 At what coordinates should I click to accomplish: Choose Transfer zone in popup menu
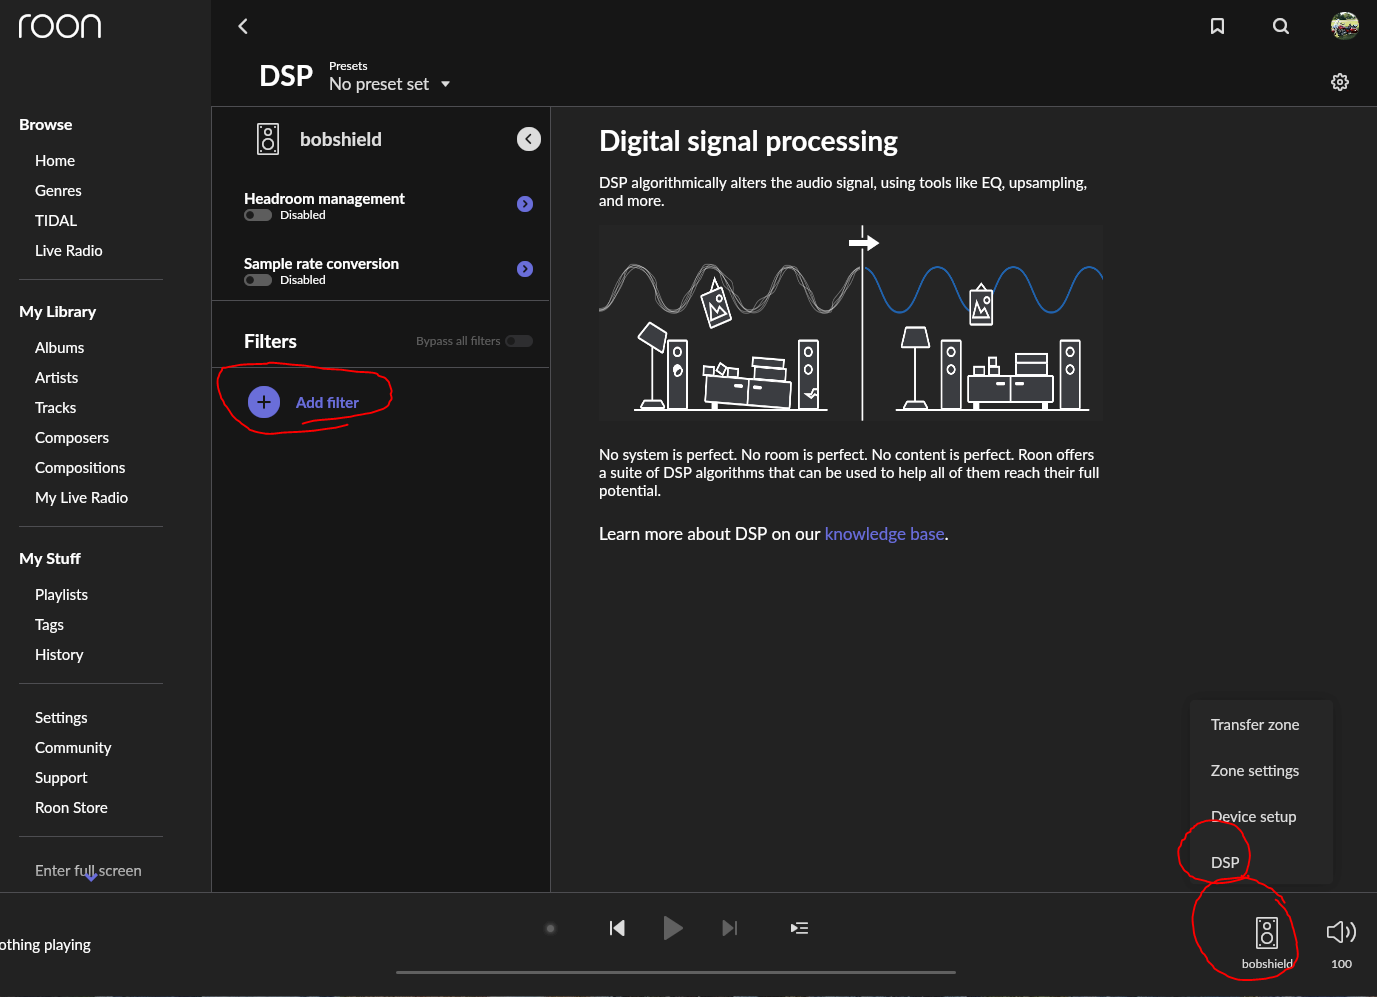(x=1255, y=725)
